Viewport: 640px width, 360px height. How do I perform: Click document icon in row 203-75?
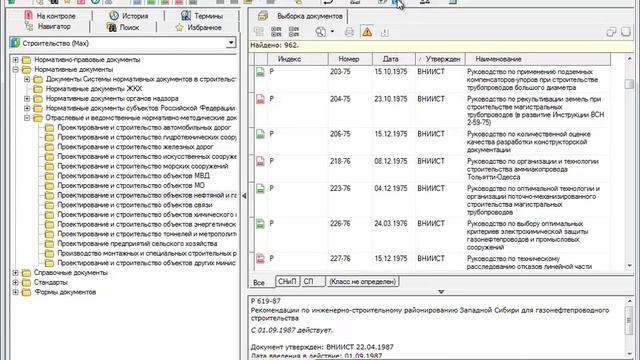[260, 72]
